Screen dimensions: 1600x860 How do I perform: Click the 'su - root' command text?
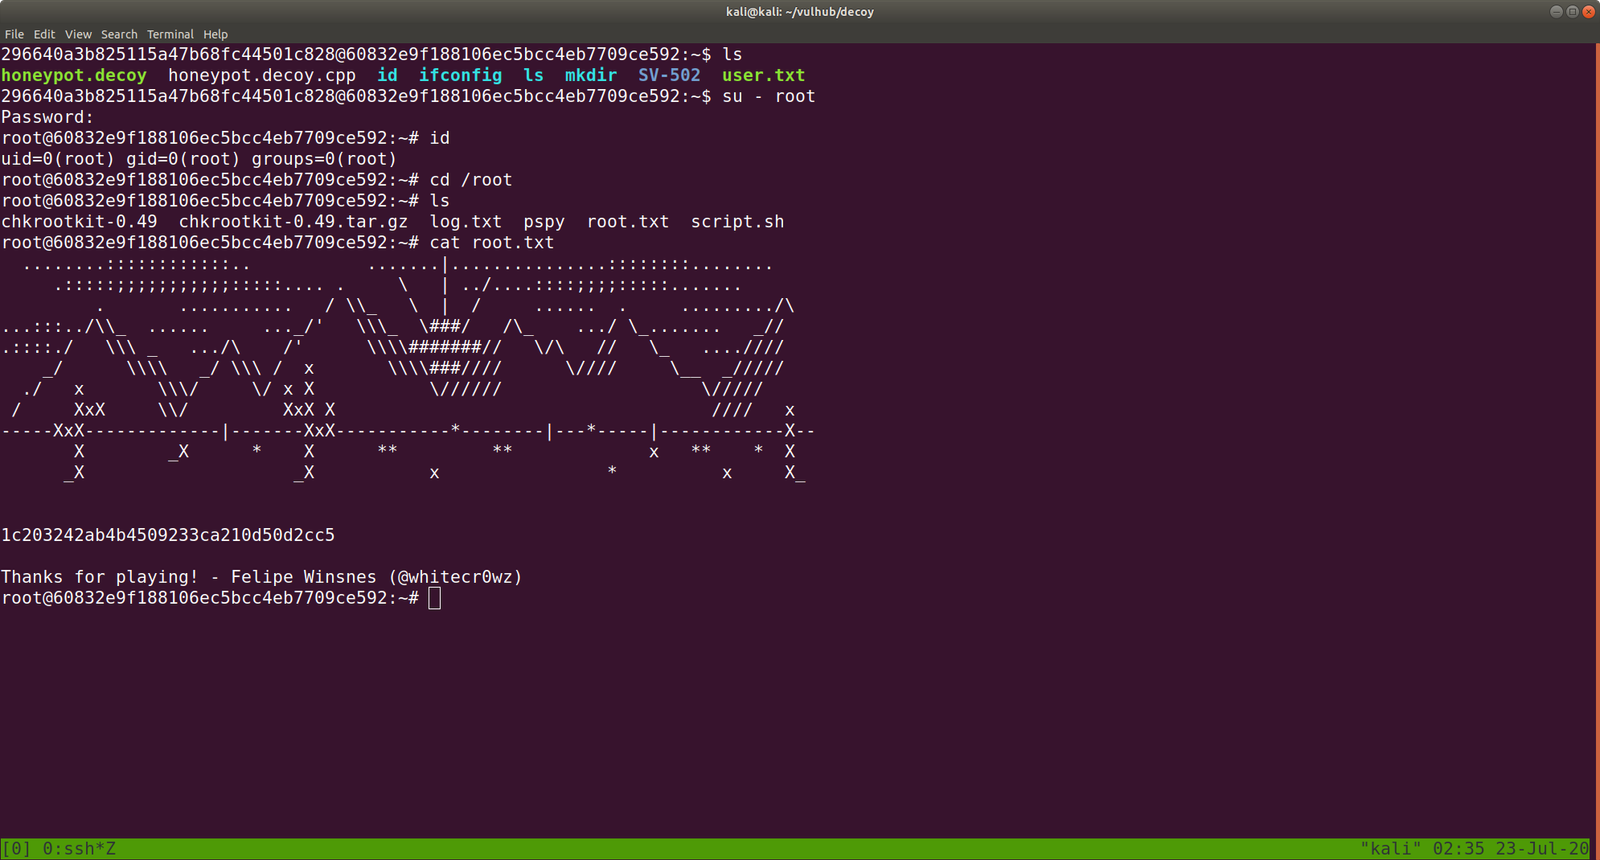pos(769,96)
